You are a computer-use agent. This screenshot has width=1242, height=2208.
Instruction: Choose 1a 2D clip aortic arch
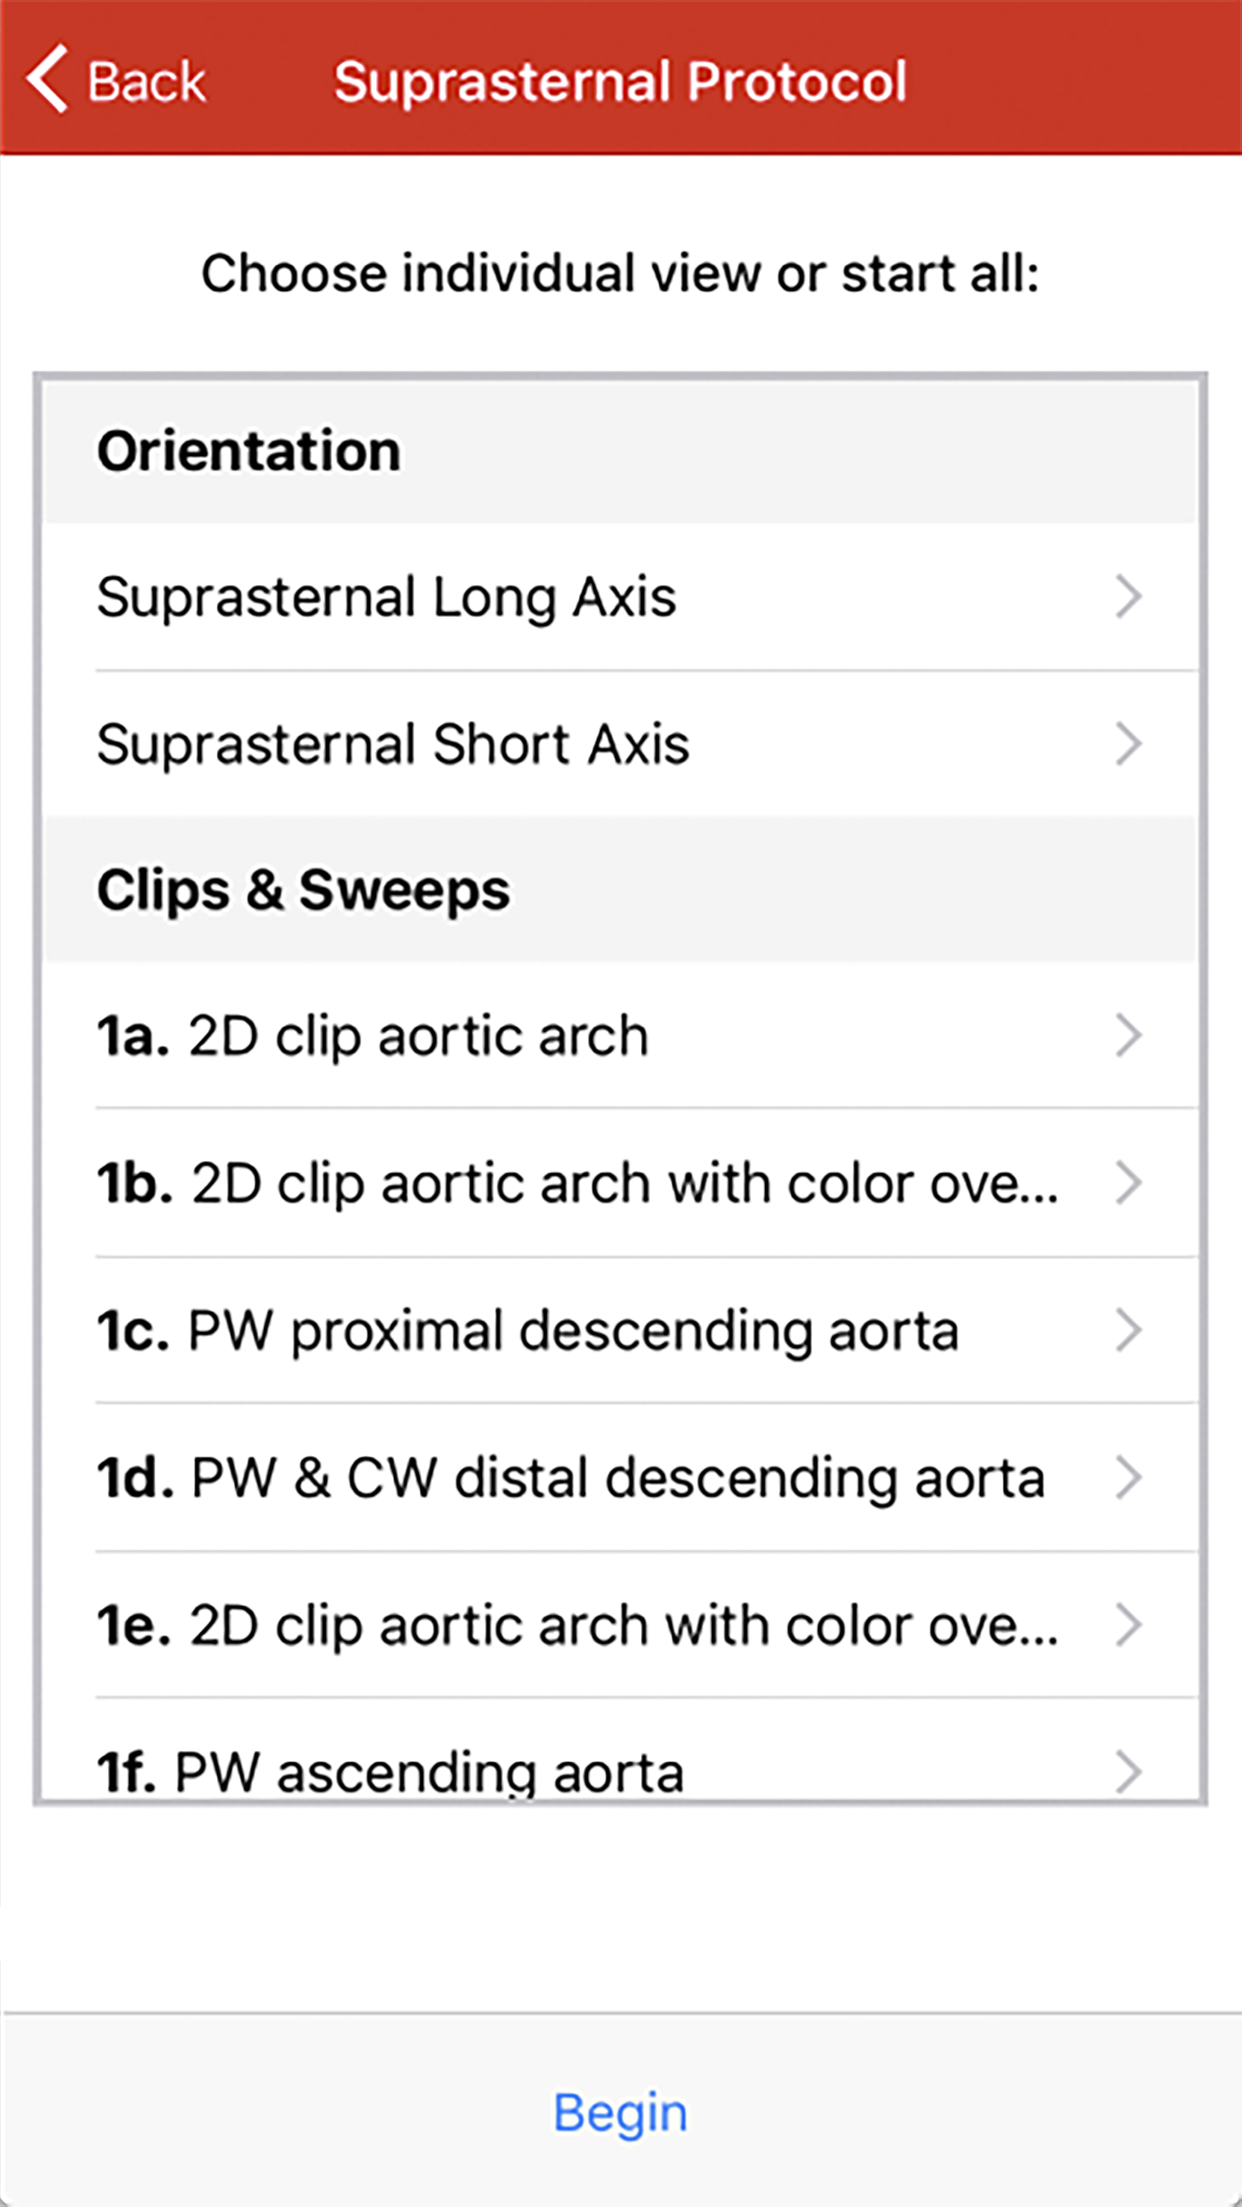(x=372, y=1035)
